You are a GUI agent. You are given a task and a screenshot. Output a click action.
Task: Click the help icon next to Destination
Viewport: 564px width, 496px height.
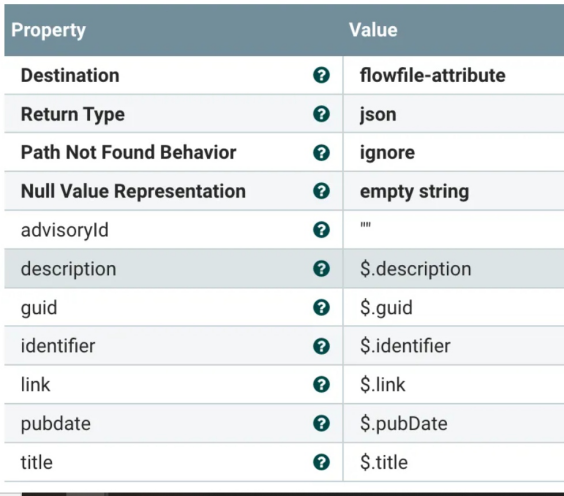(x=321, y=75)
